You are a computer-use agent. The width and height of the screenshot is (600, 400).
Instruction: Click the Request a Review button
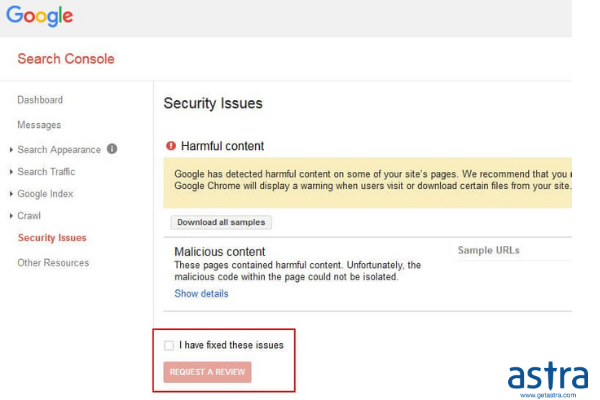coord(207,372)
